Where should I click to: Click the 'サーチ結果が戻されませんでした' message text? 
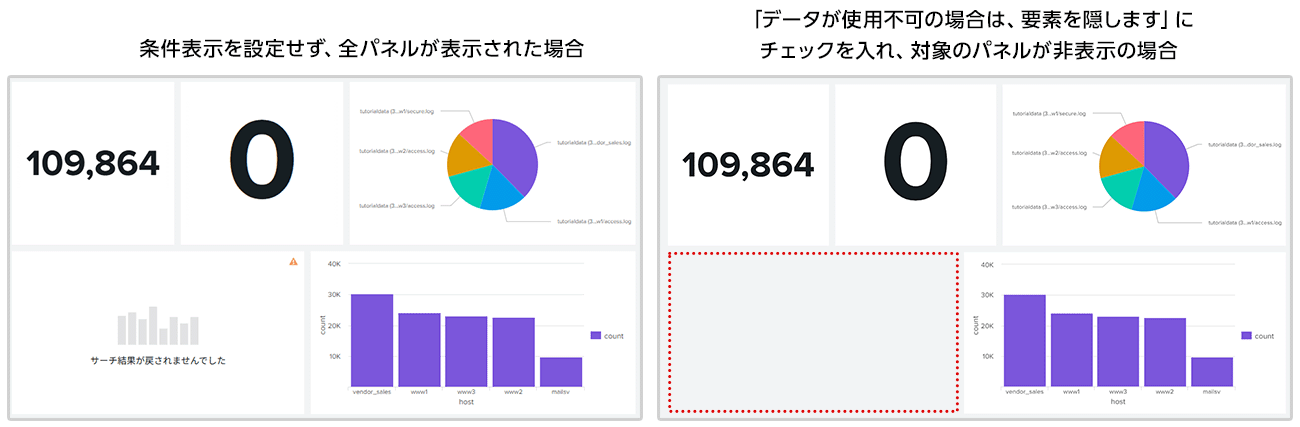(158, 360)
